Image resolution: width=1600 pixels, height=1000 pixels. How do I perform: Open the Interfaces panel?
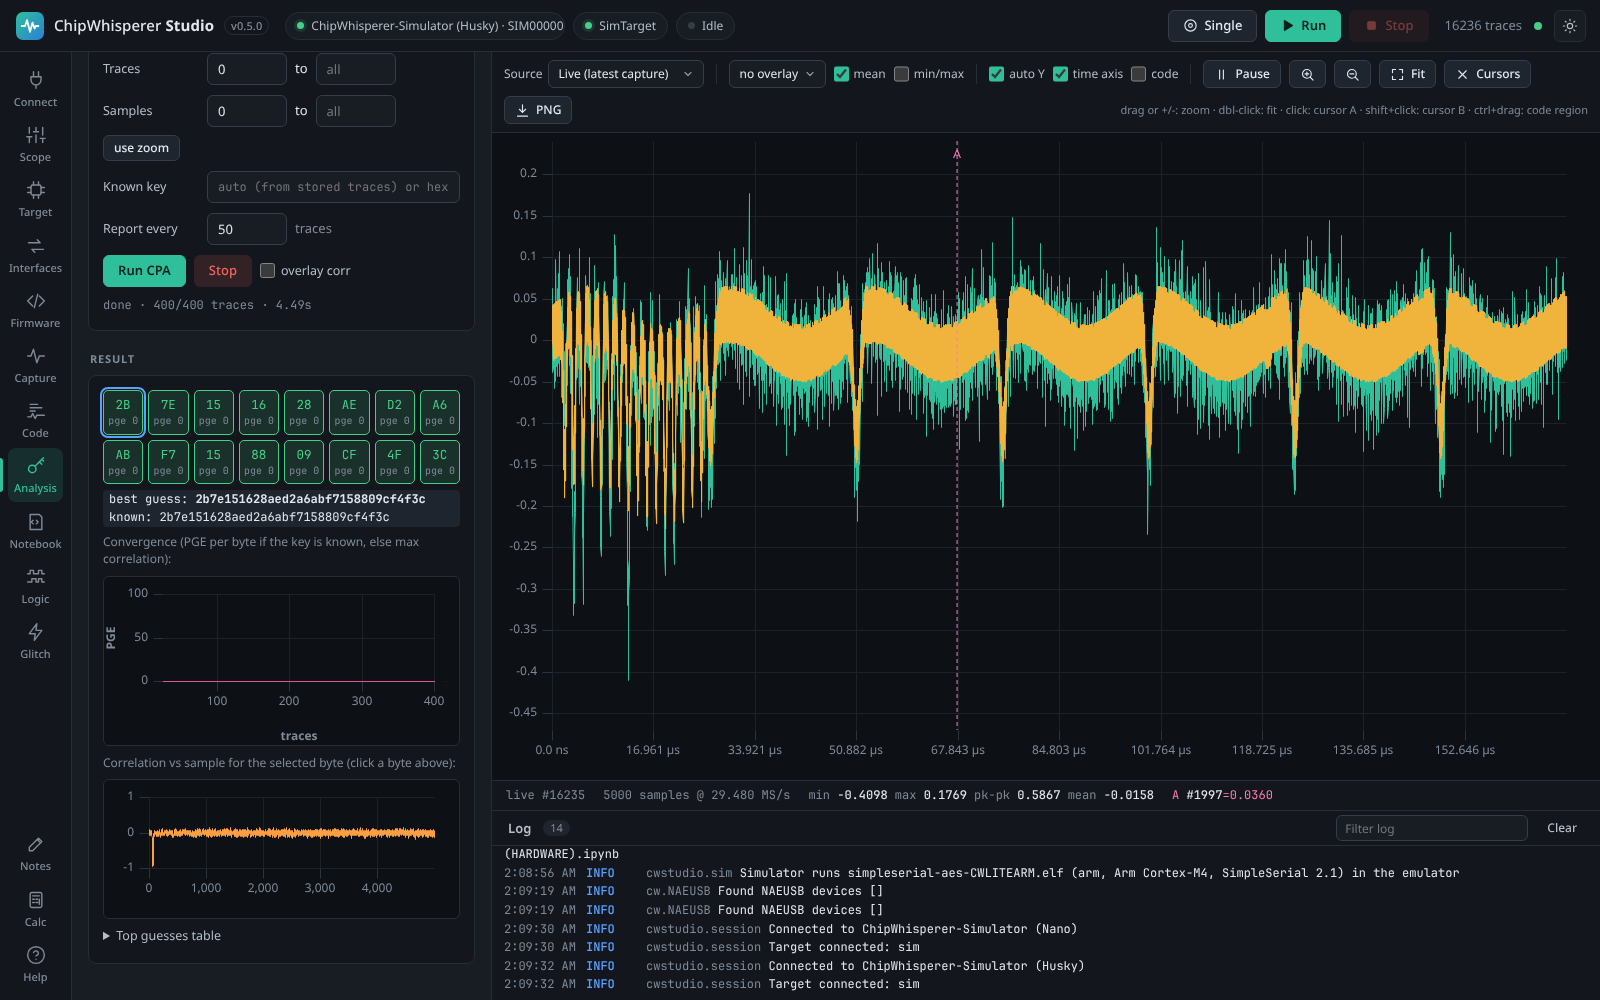35,255
